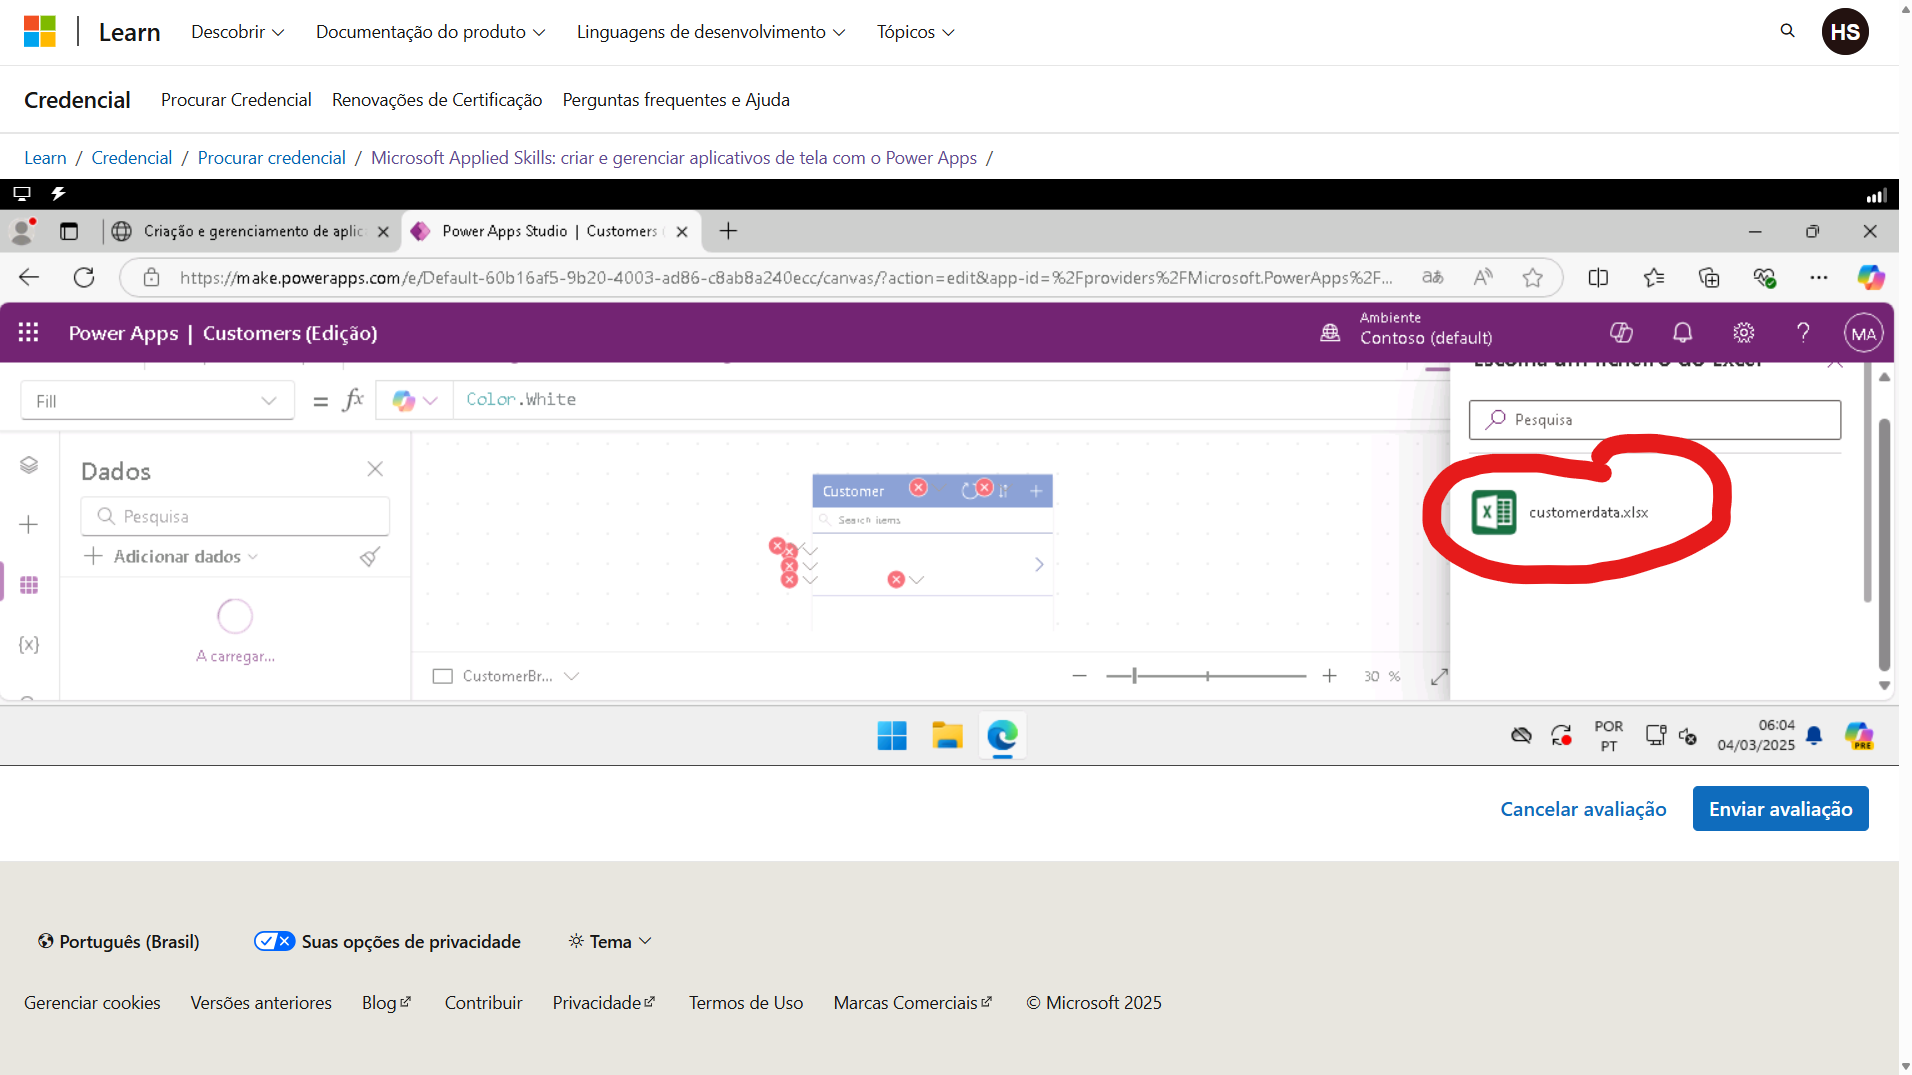Open a new Edge tab
This screenshot has height=1075, width=1912.
[x=728, y=231]
